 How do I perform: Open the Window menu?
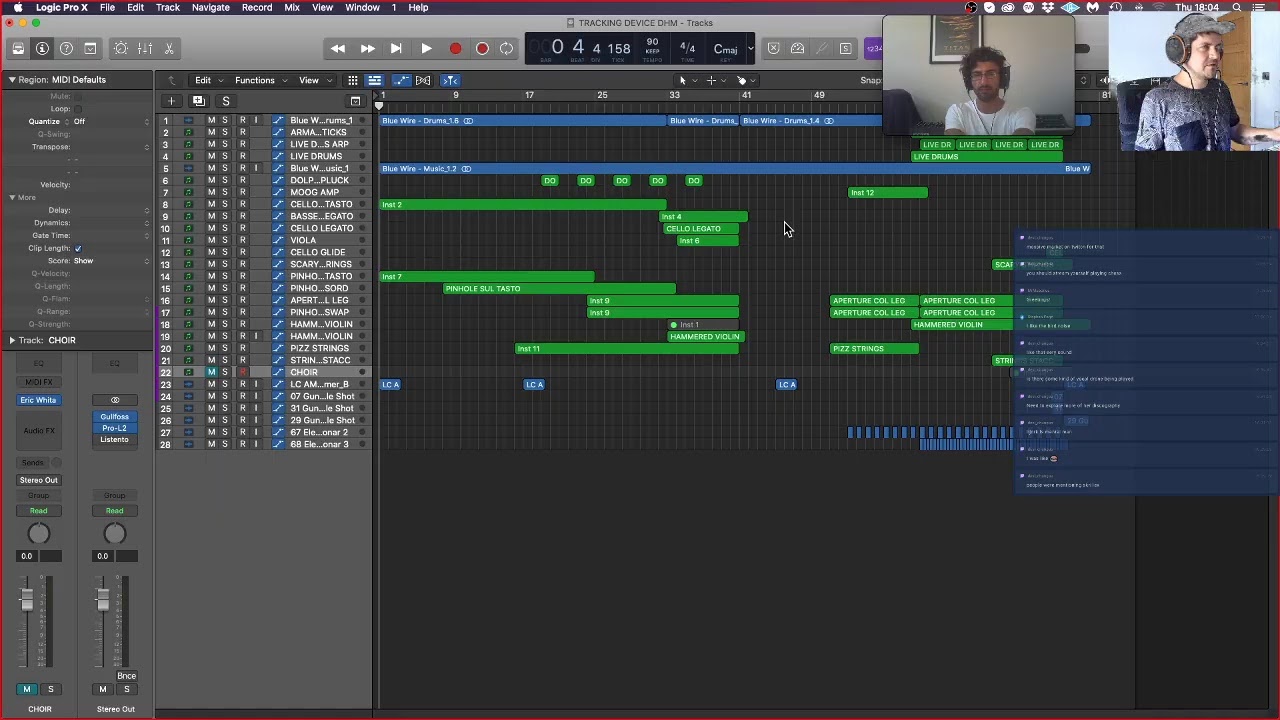pyautogui.click(x=362, y=7)
